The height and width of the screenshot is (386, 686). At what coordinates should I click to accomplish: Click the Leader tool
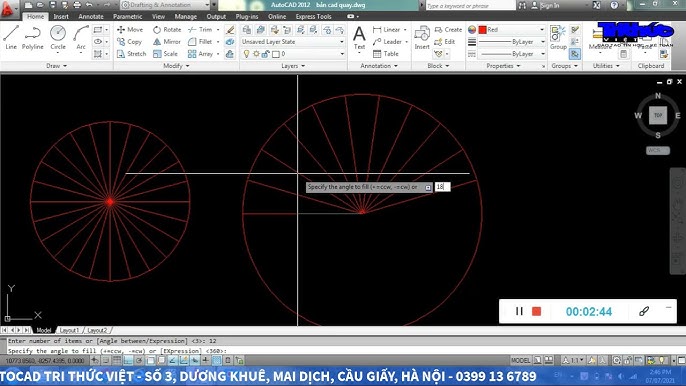(x=388, y=42)
